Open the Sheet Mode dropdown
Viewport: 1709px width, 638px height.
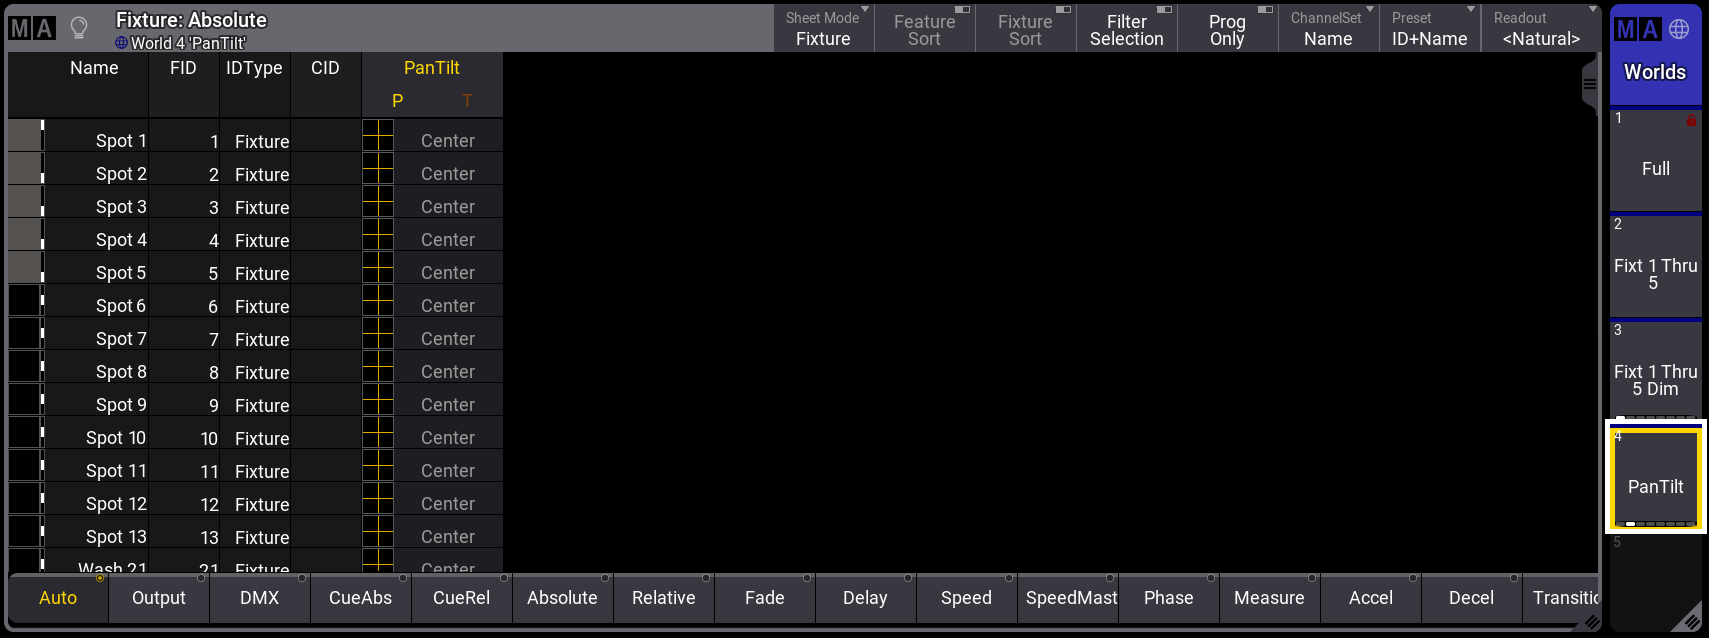823,29
